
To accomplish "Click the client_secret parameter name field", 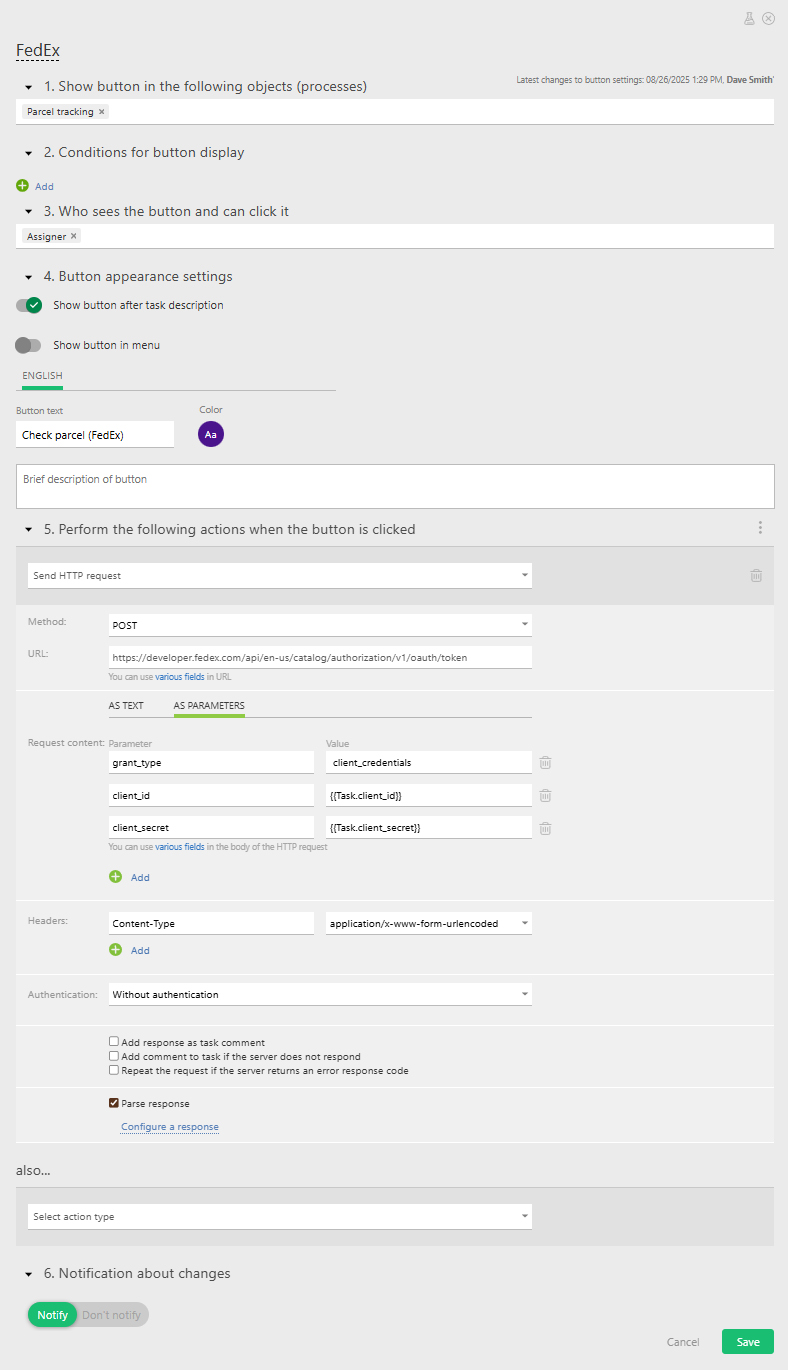I will (211, 828).
